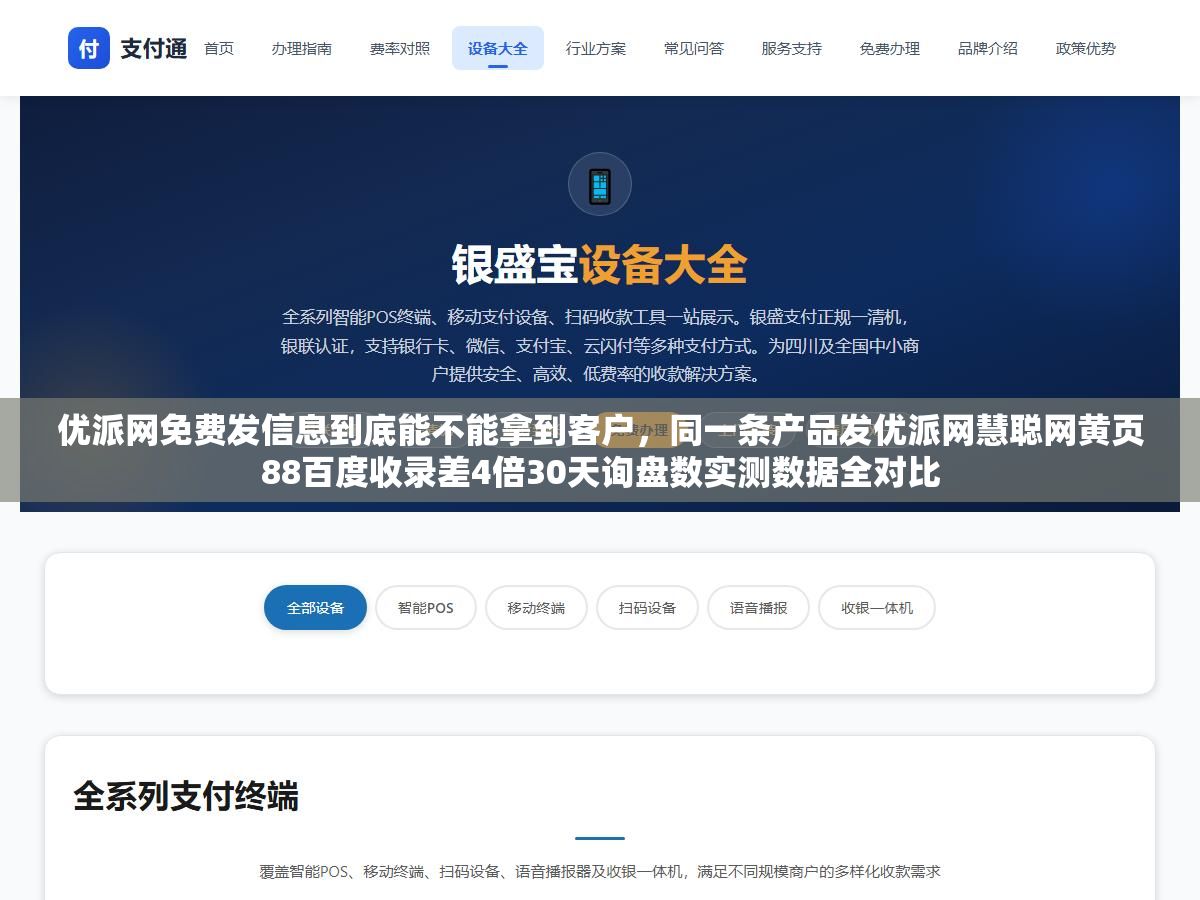Image resolution: width=1200 pixels, height=900 pixels.
Task: Visit the 品牌介绍 page
Action: (988, 48)
